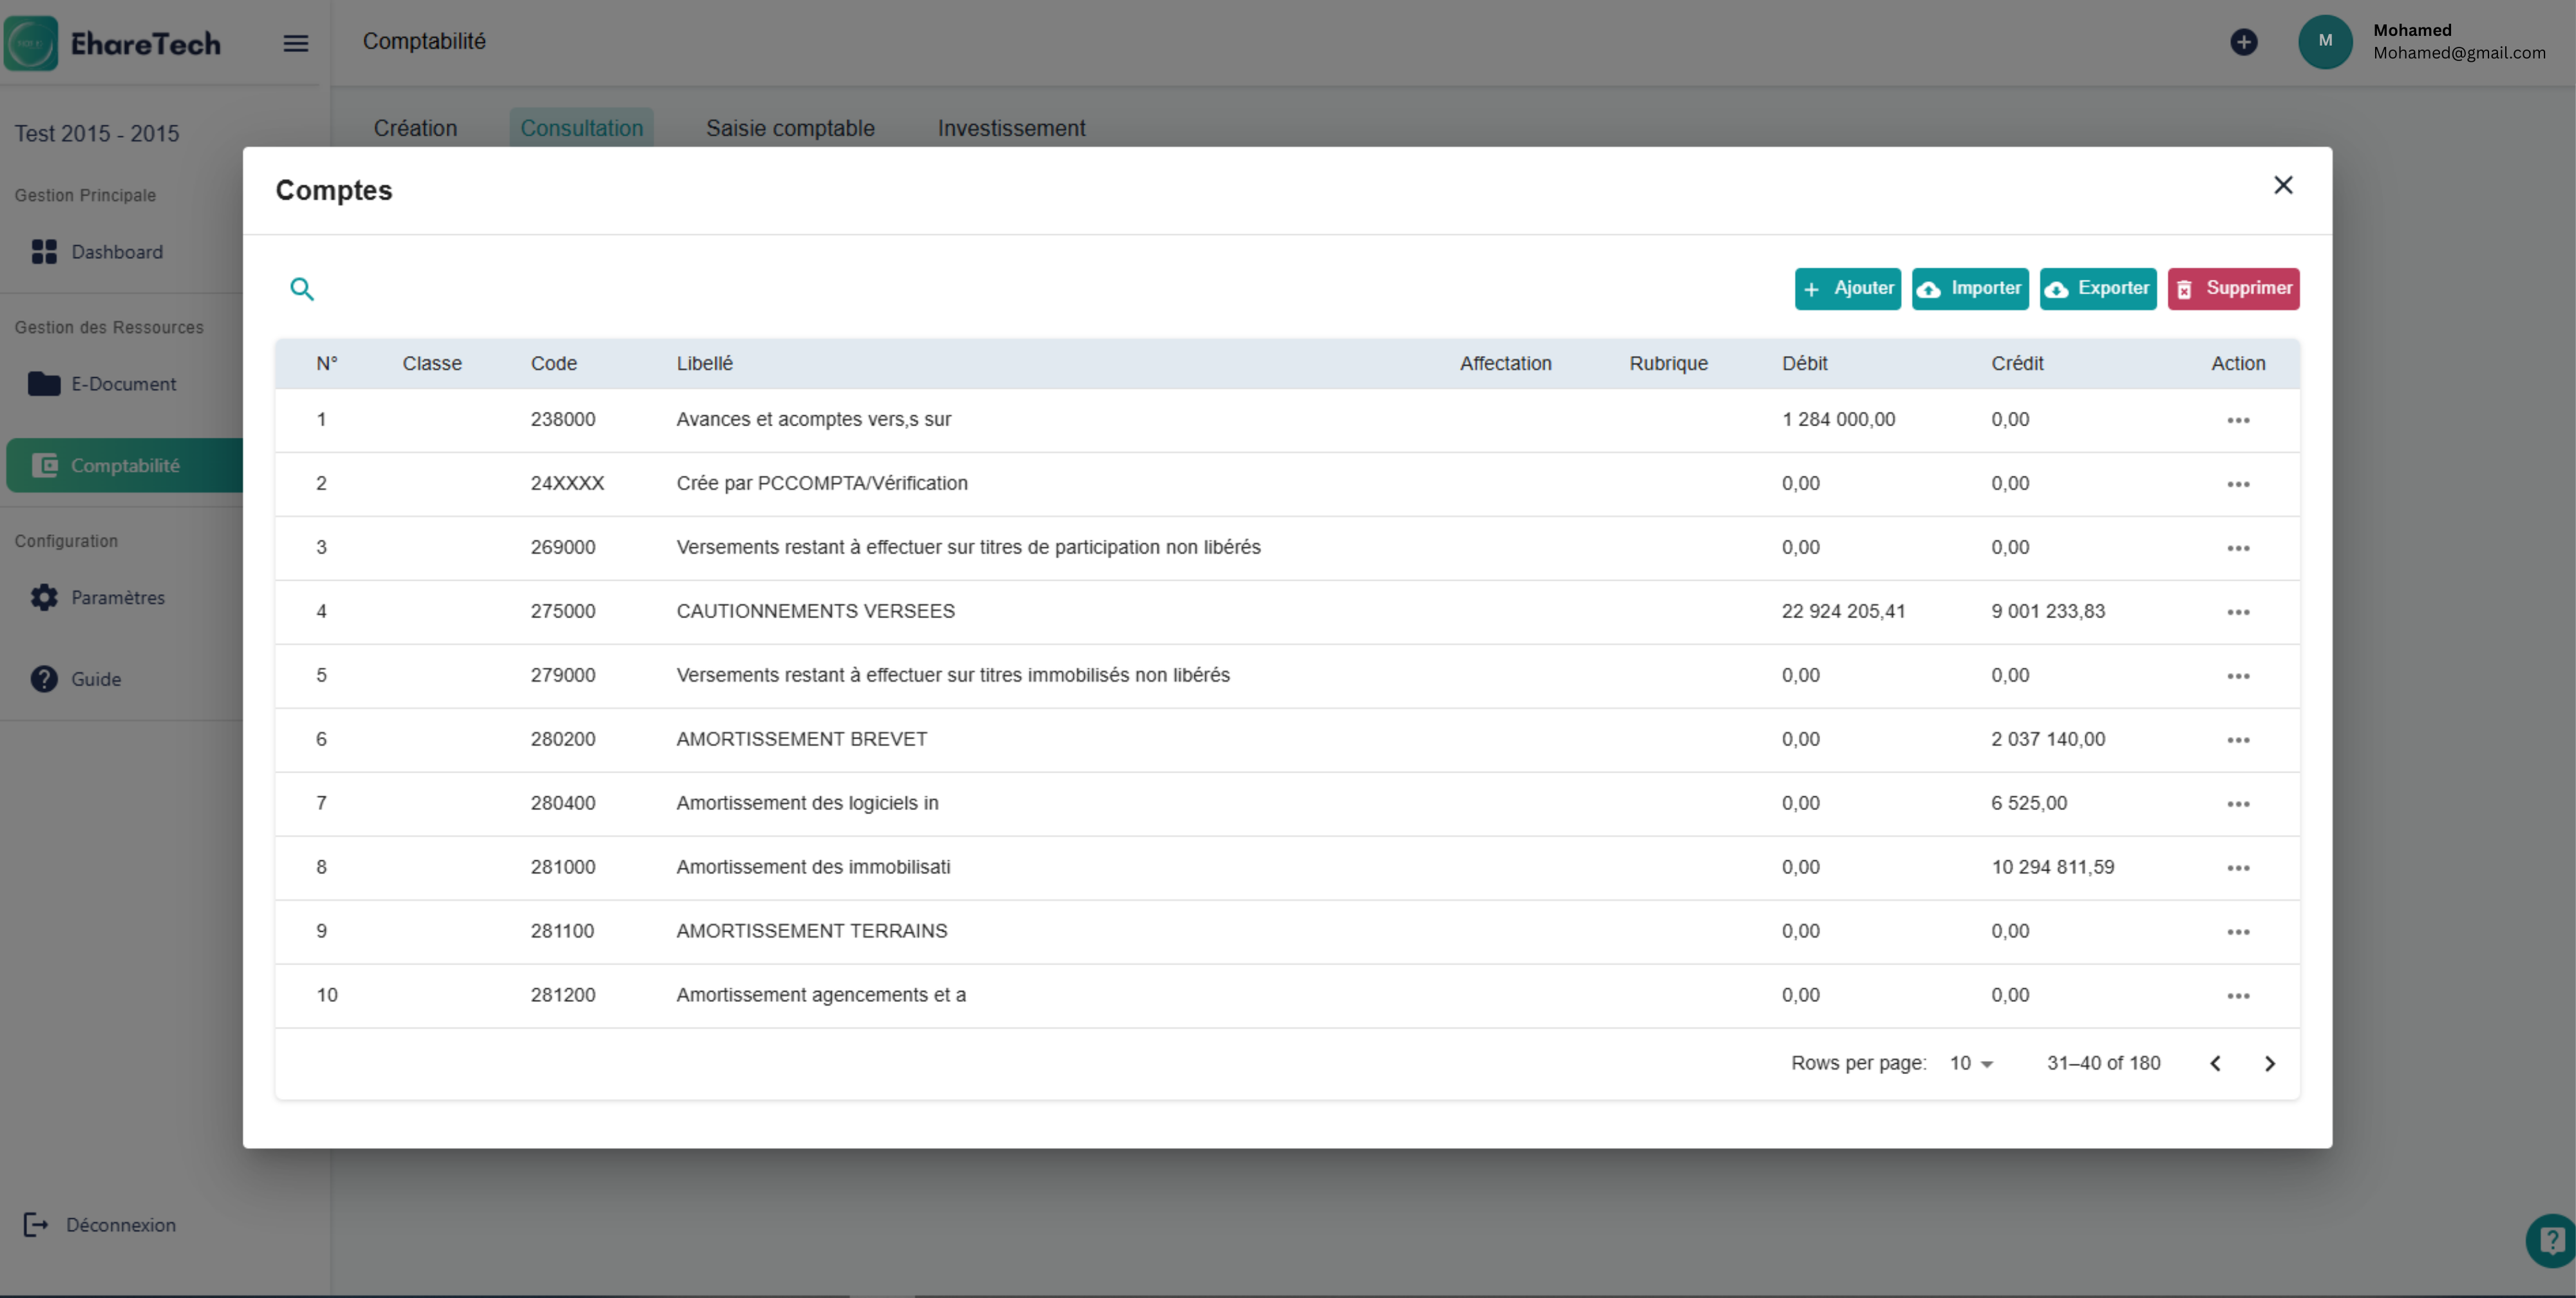Toggle the hamburger sidebar menu
Viewport: 2576px width, 1298px height.
(295, 43)
